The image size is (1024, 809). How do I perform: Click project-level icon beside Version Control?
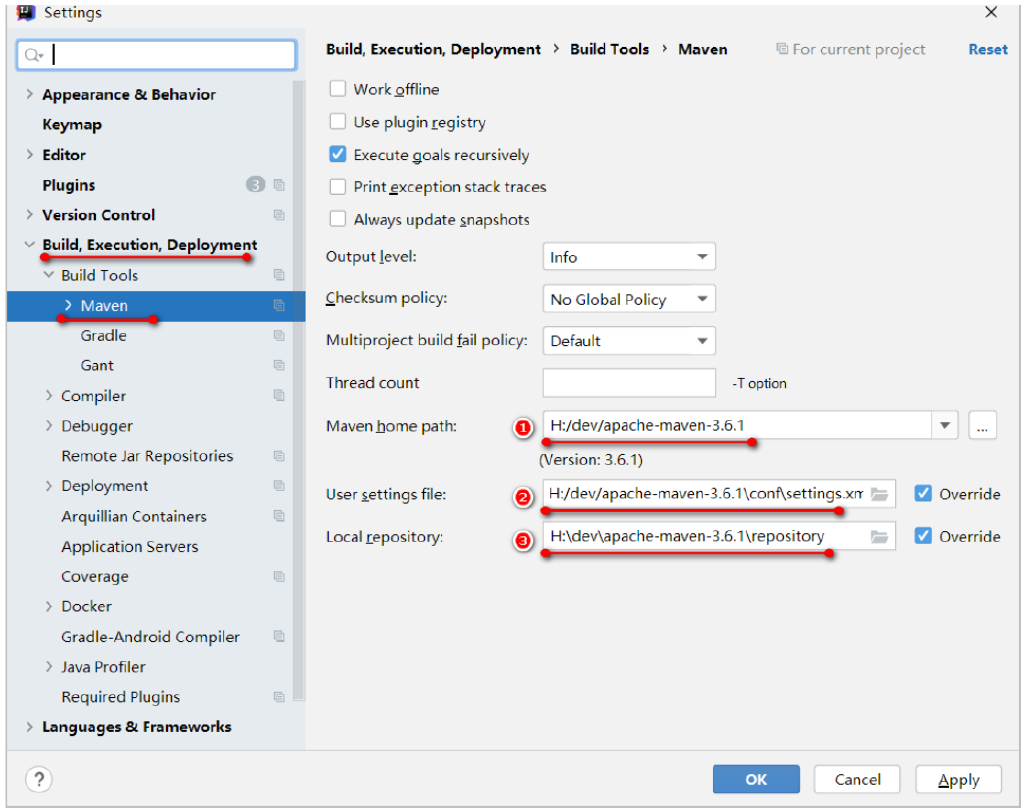click(279, 215)
